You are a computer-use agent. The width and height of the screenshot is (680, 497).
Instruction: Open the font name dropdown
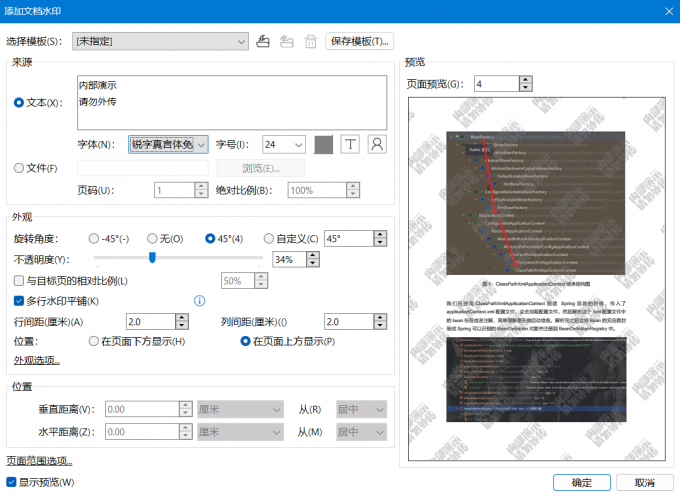[168, 144]
